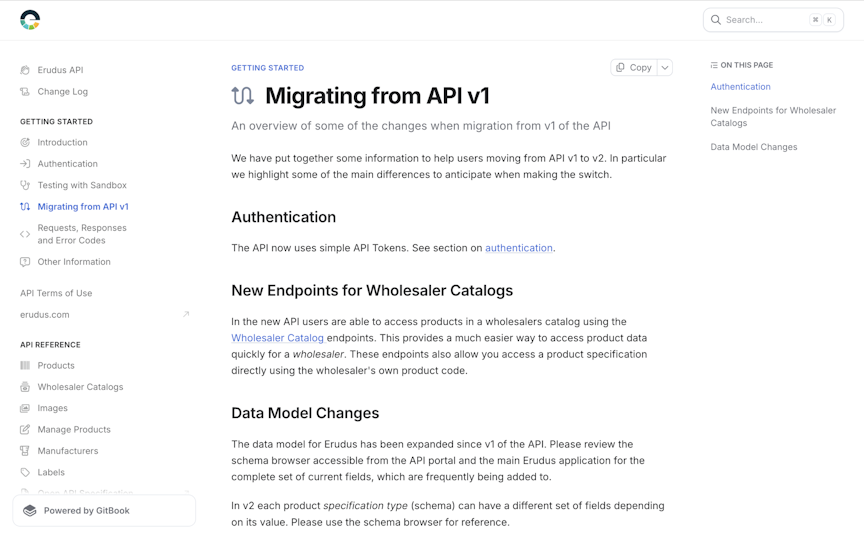Jump to Authentication in On This Page
This screenshot has width=864, height=542.
740,86
